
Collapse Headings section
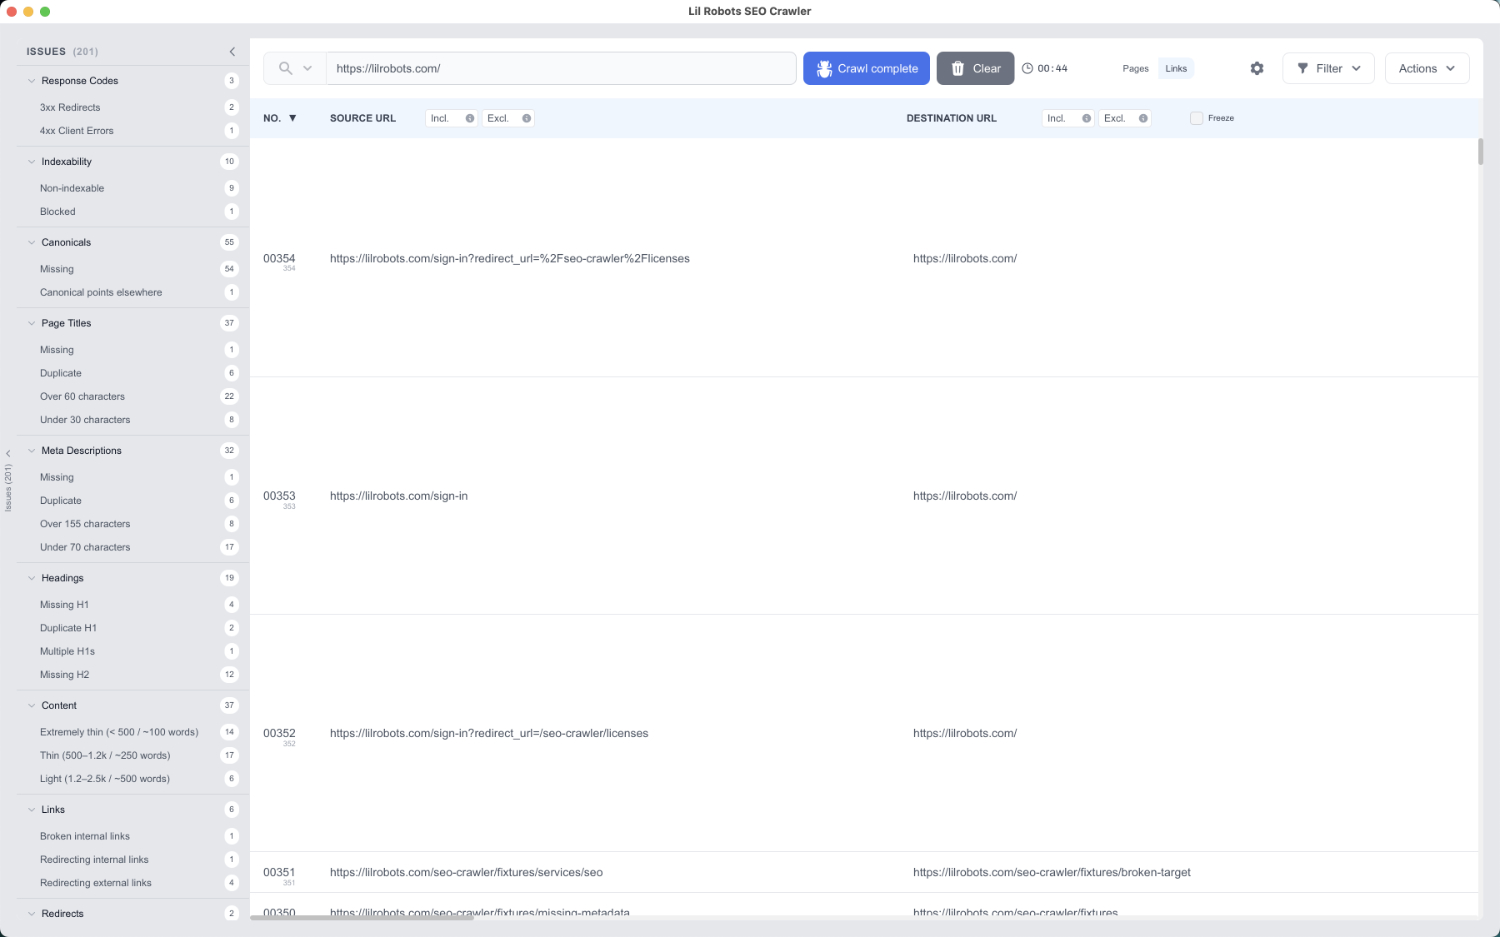pos(32,578)
